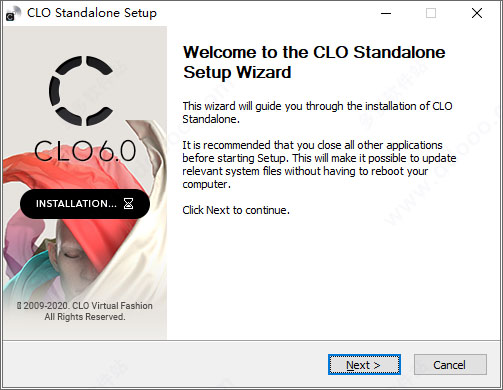Click the disabled maximize window box

pos(431,13)
